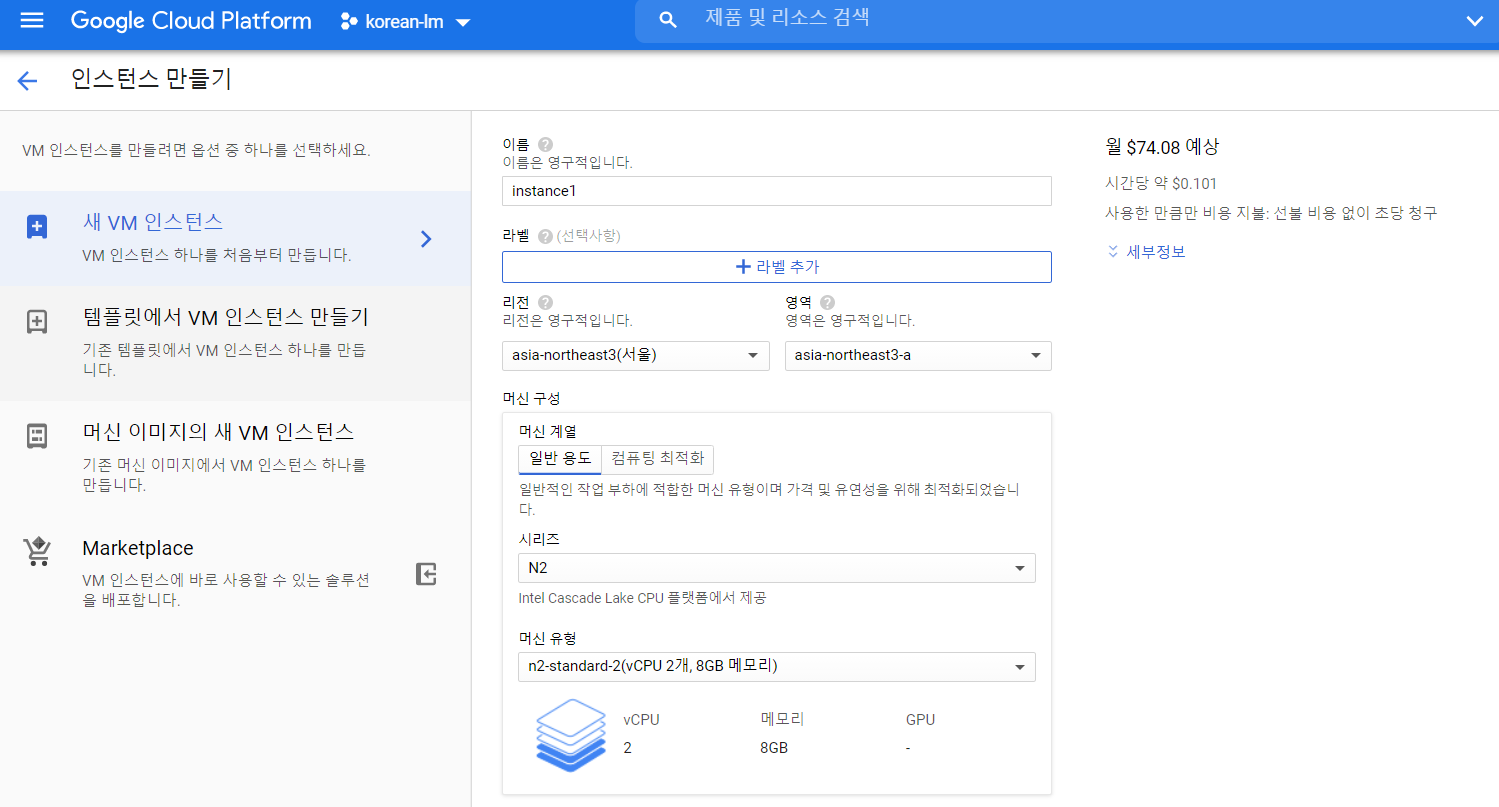Click the 새 VM 인스턴스 plus icon
The height and width of the screenshot is (807, 1499).
[36, 227]
